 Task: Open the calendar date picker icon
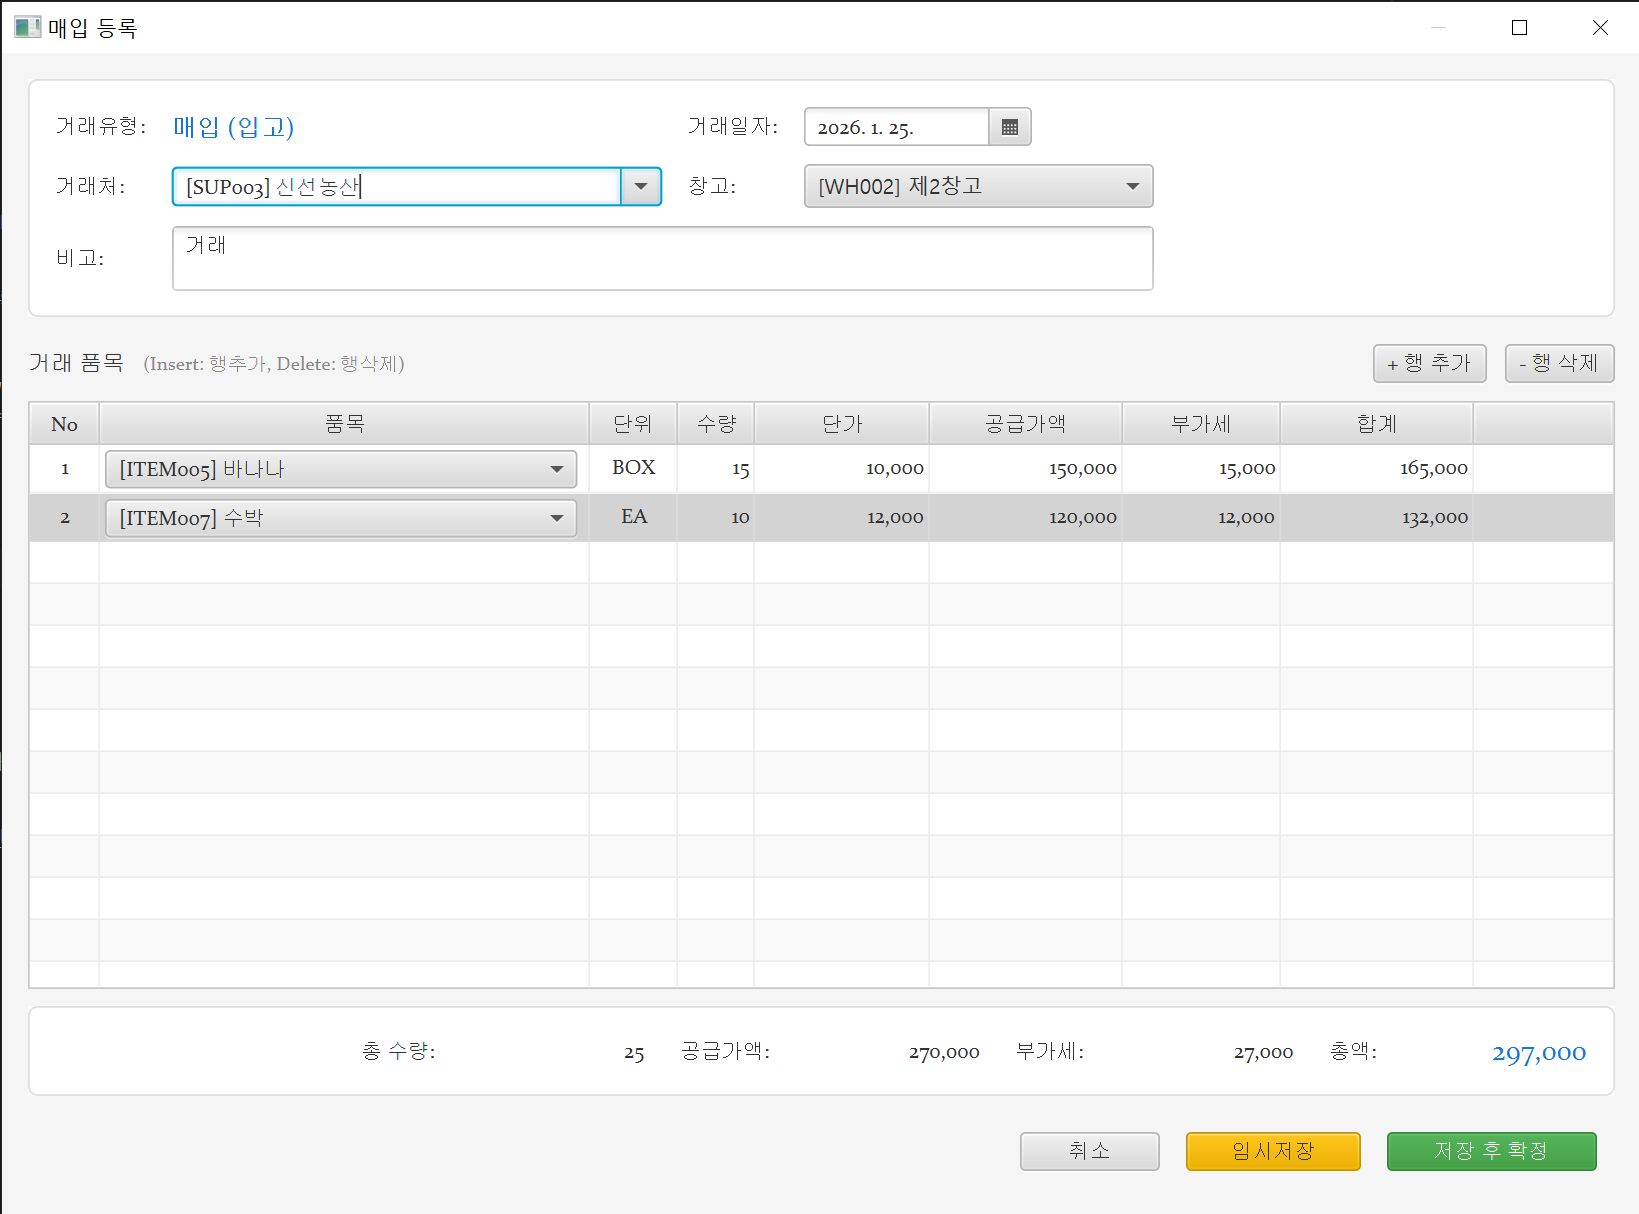tap(1009, 127)
